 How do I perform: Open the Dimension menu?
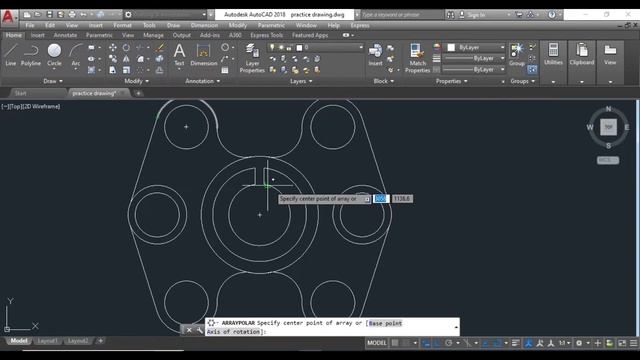pyautogui.click(x=204, y=25)
